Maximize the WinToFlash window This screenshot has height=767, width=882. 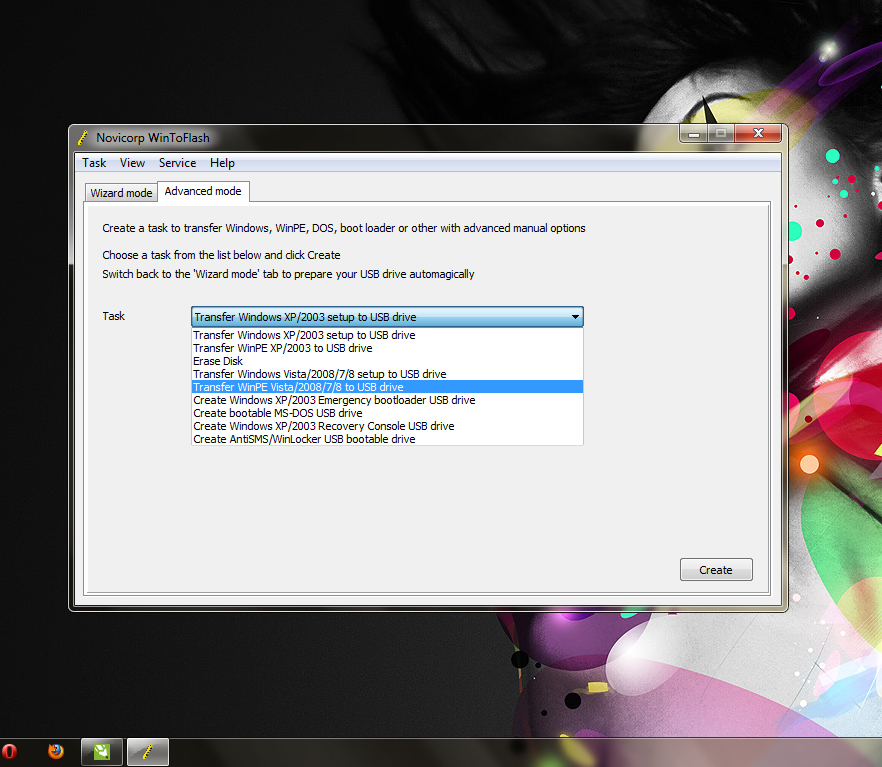coord(721,134)
